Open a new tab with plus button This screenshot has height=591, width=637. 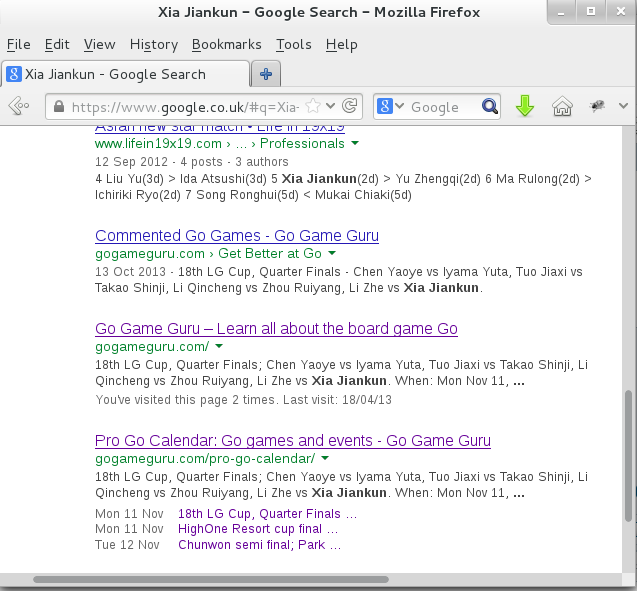pyautogui.click(x=266, y=74)
